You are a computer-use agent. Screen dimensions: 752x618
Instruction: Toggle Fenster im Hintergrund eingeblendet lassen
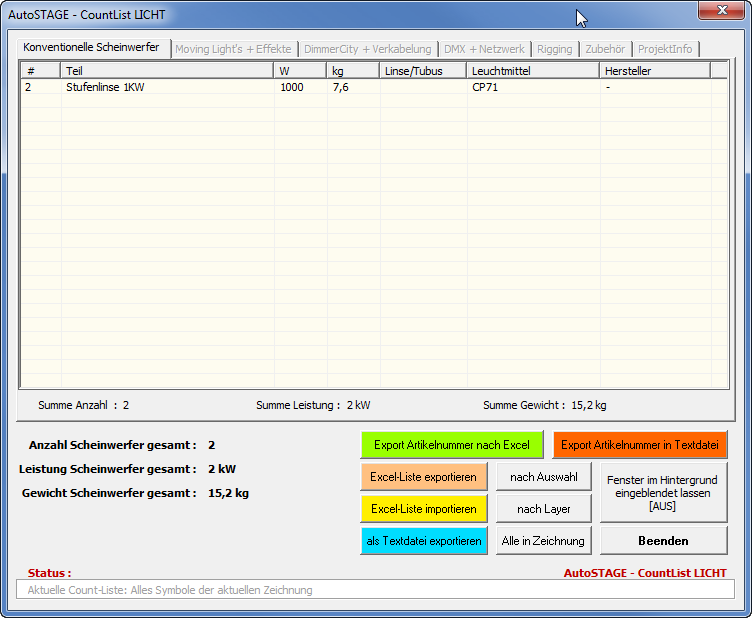(x=662, y=493)
